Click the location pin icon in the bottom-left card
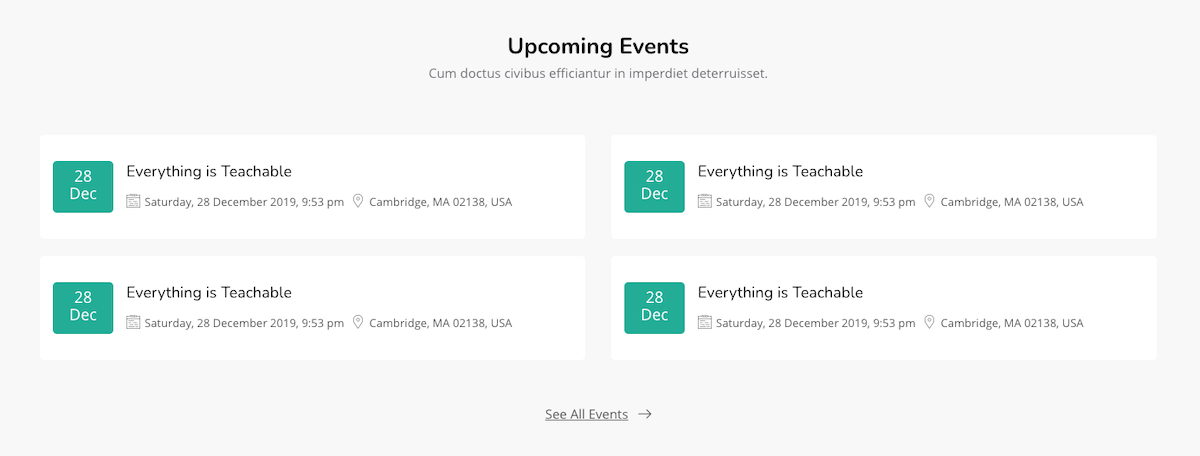The width and height of the screenshot is (1200, 456). (x=358, y=322)
